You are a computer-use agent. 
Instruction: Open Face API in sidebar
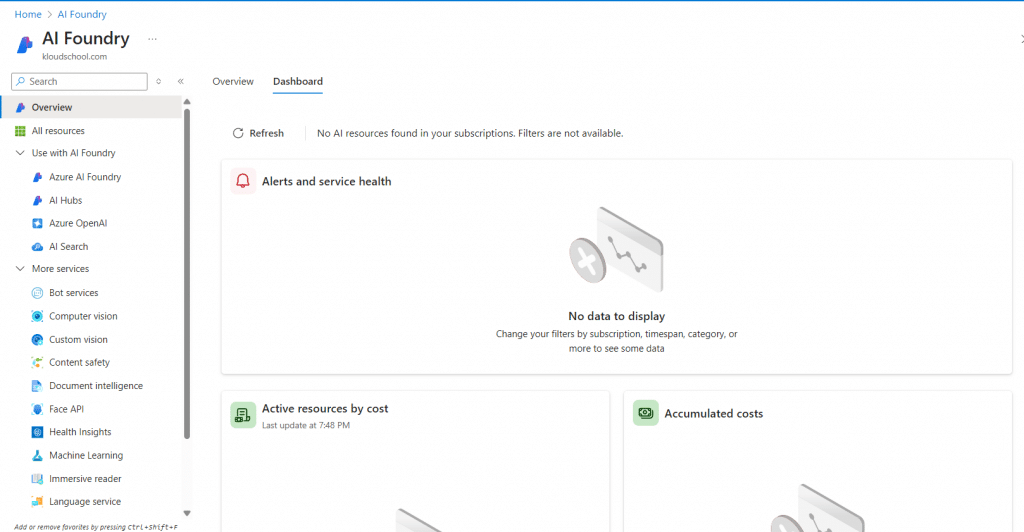[x=66, y=409]
